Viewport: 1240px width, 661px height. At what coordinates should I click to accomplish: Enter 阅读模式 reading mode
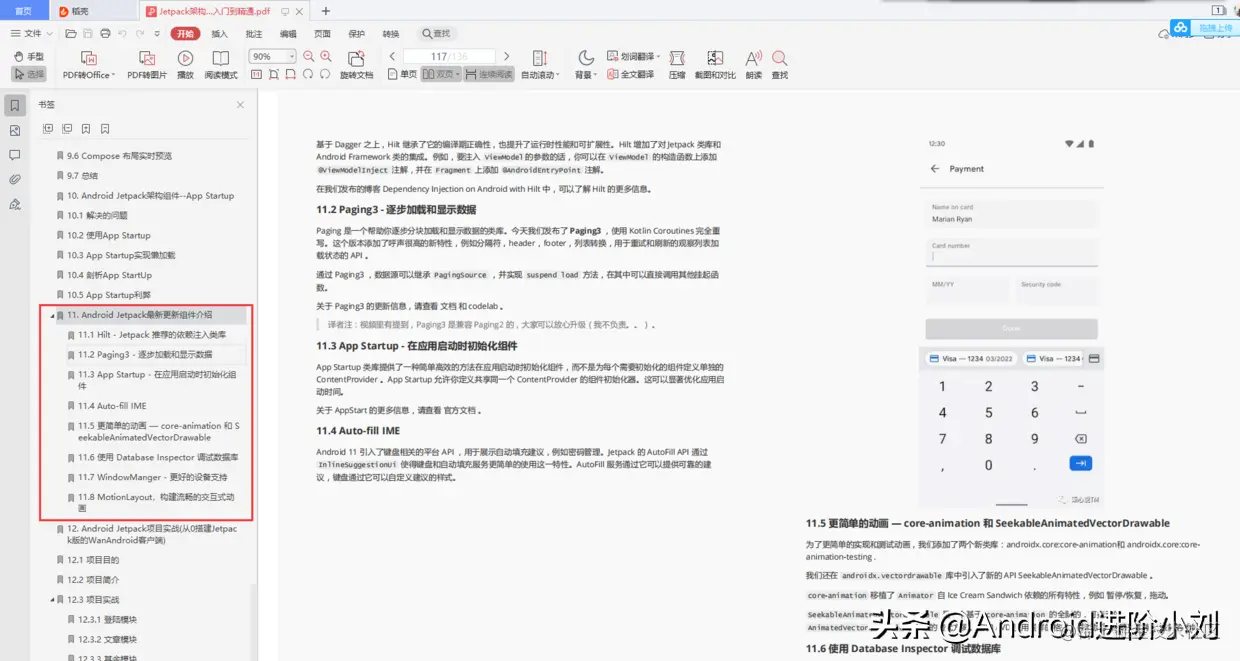coord(221,65)
